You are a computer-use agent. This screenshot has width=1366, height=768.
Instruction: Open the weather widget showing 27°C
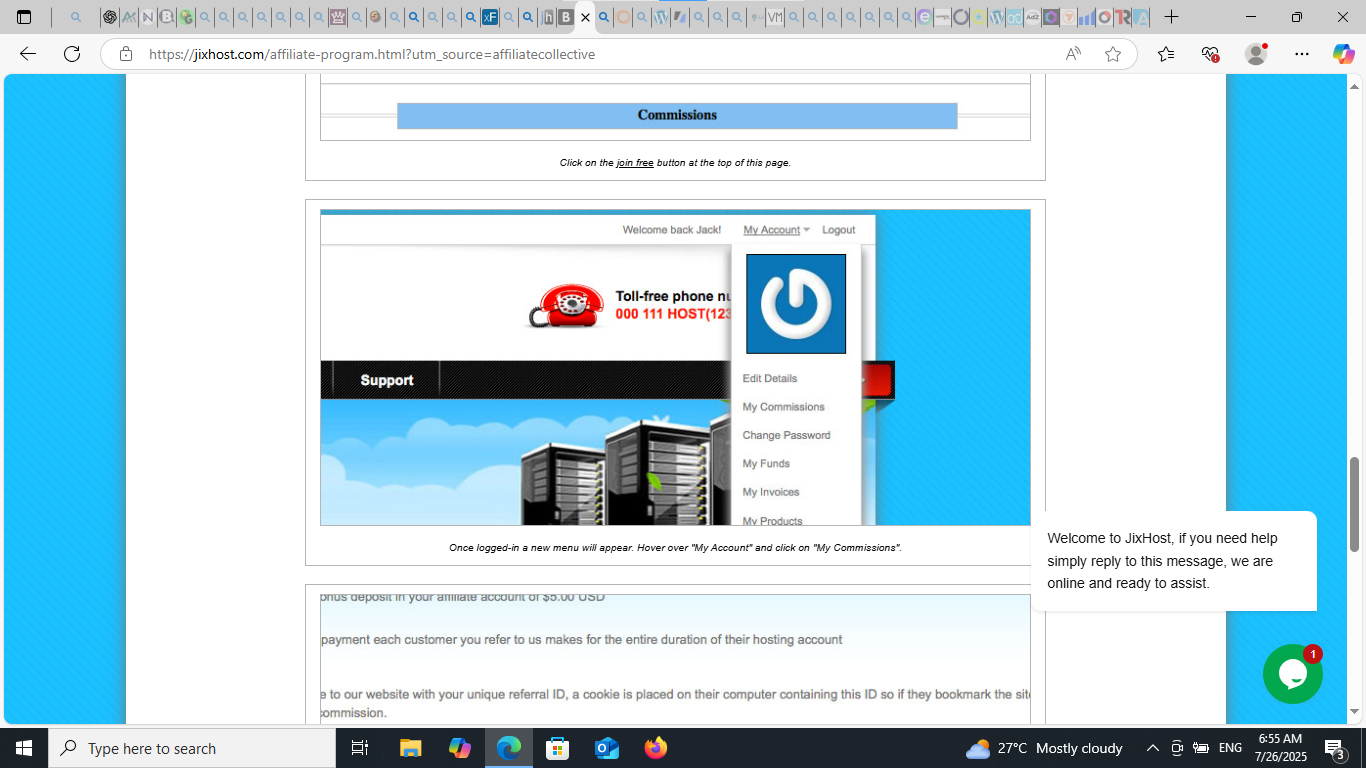[x=1044, y=748]
